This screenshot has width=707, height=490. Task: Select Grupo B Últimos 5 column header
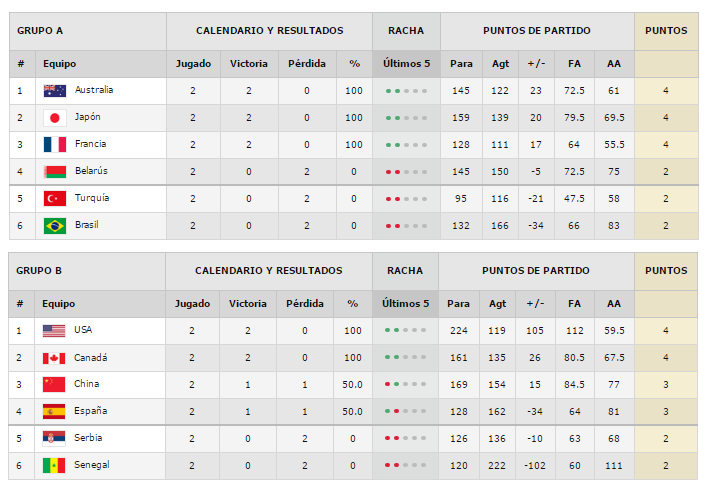point(405,303)
